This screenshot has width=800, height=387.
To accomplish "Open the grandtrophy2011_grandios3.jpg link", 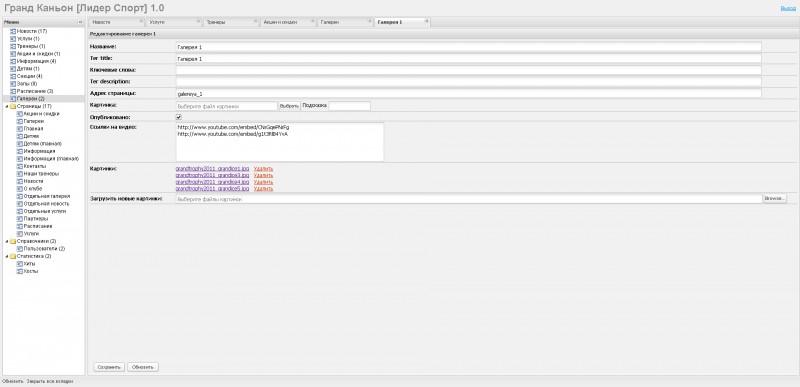I will [212, 175].
